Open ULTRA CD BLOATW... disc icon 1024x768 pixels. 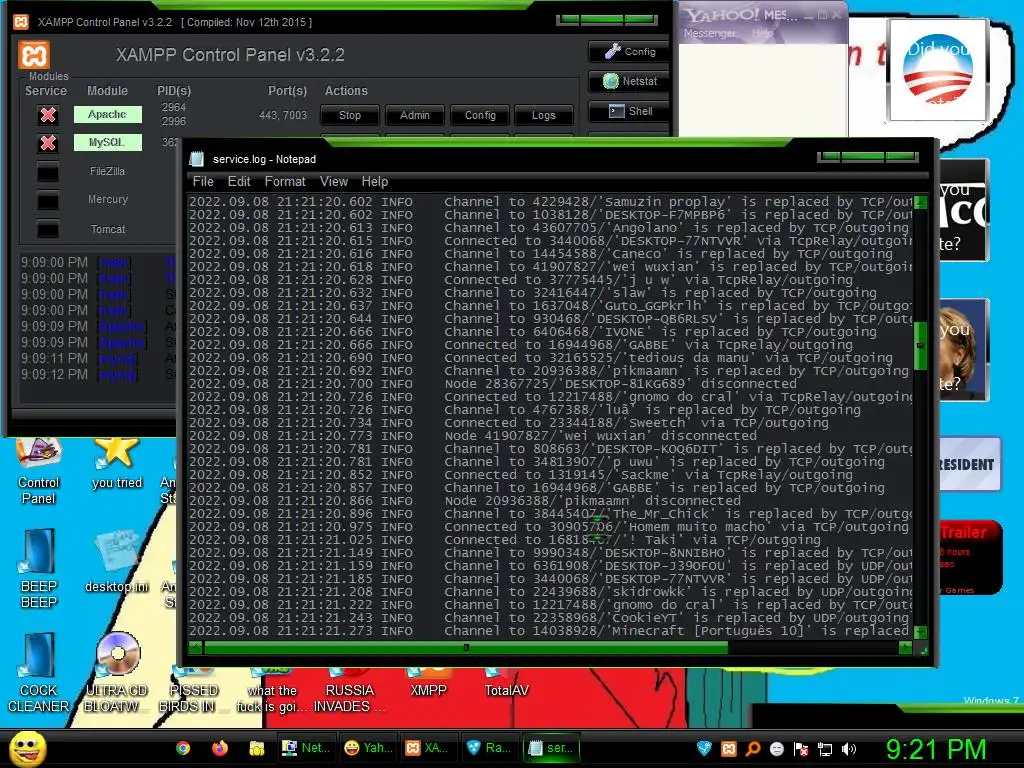point(117,673)
